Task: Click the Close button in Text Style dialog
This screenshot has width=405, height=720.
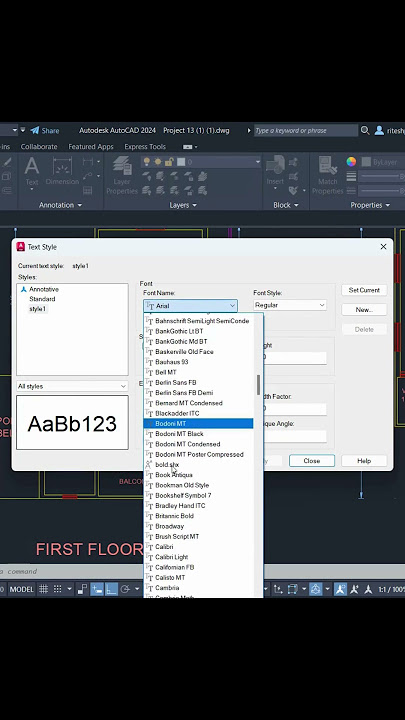Action: point(312,461)
